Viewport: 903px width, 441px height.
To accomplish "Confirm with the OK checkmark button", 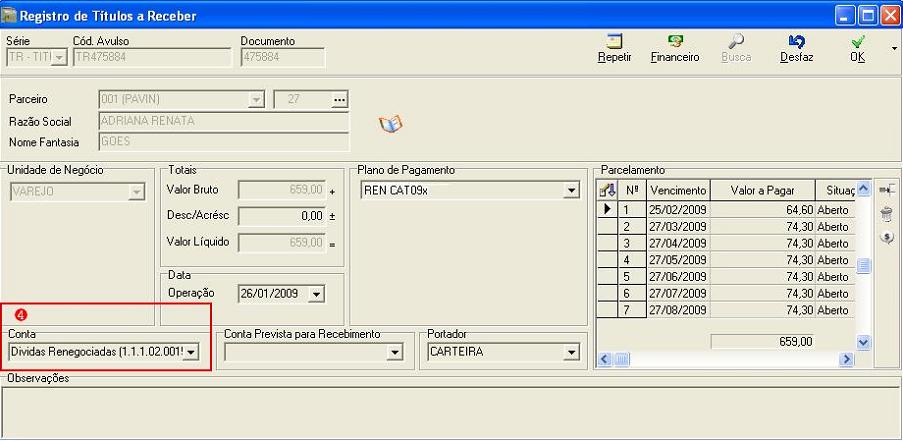I will click(858, 48).
